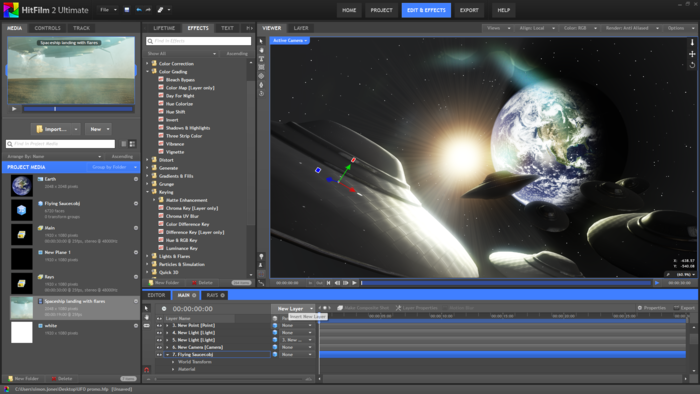The image size is (700, 394).
Task: Click the Save icon in top bar
Action: (127, 10)
